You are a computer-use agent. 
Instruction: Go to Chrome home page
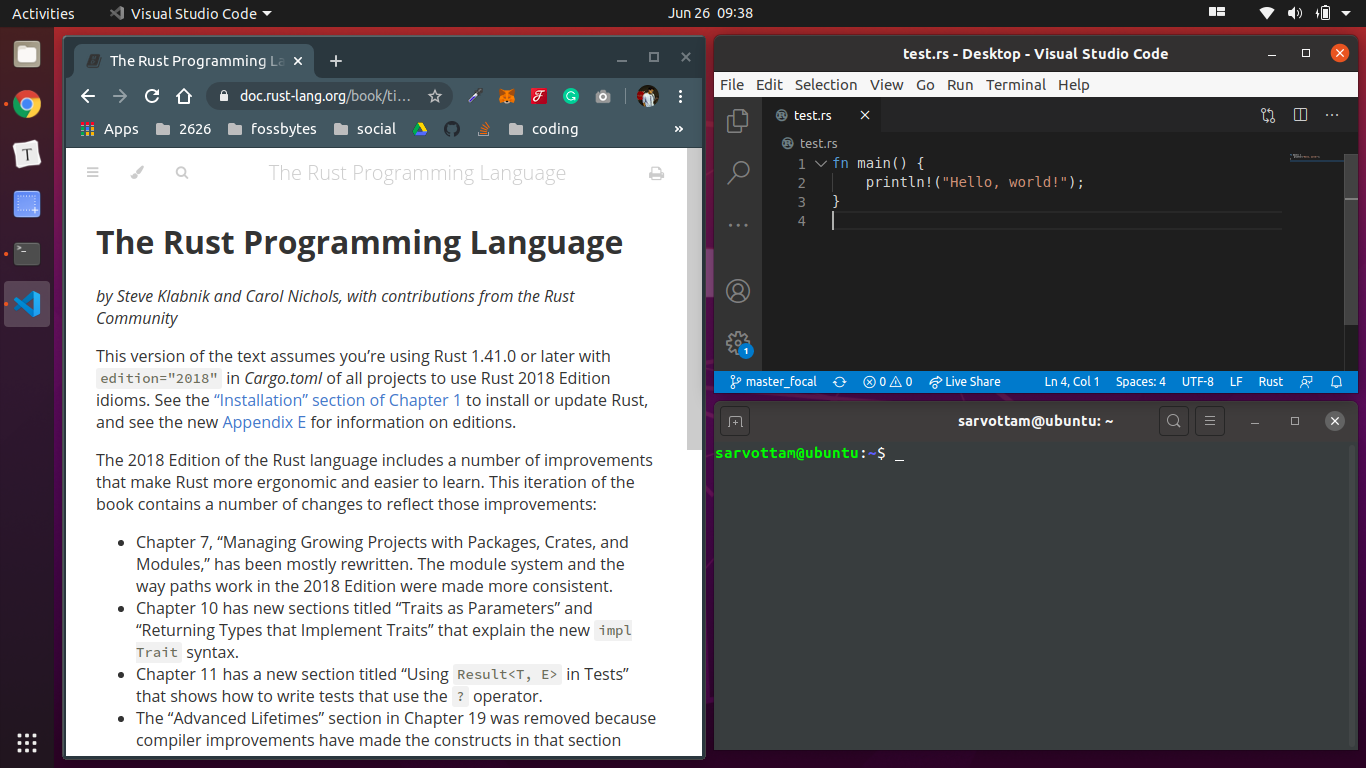click(x=184, y=96)
